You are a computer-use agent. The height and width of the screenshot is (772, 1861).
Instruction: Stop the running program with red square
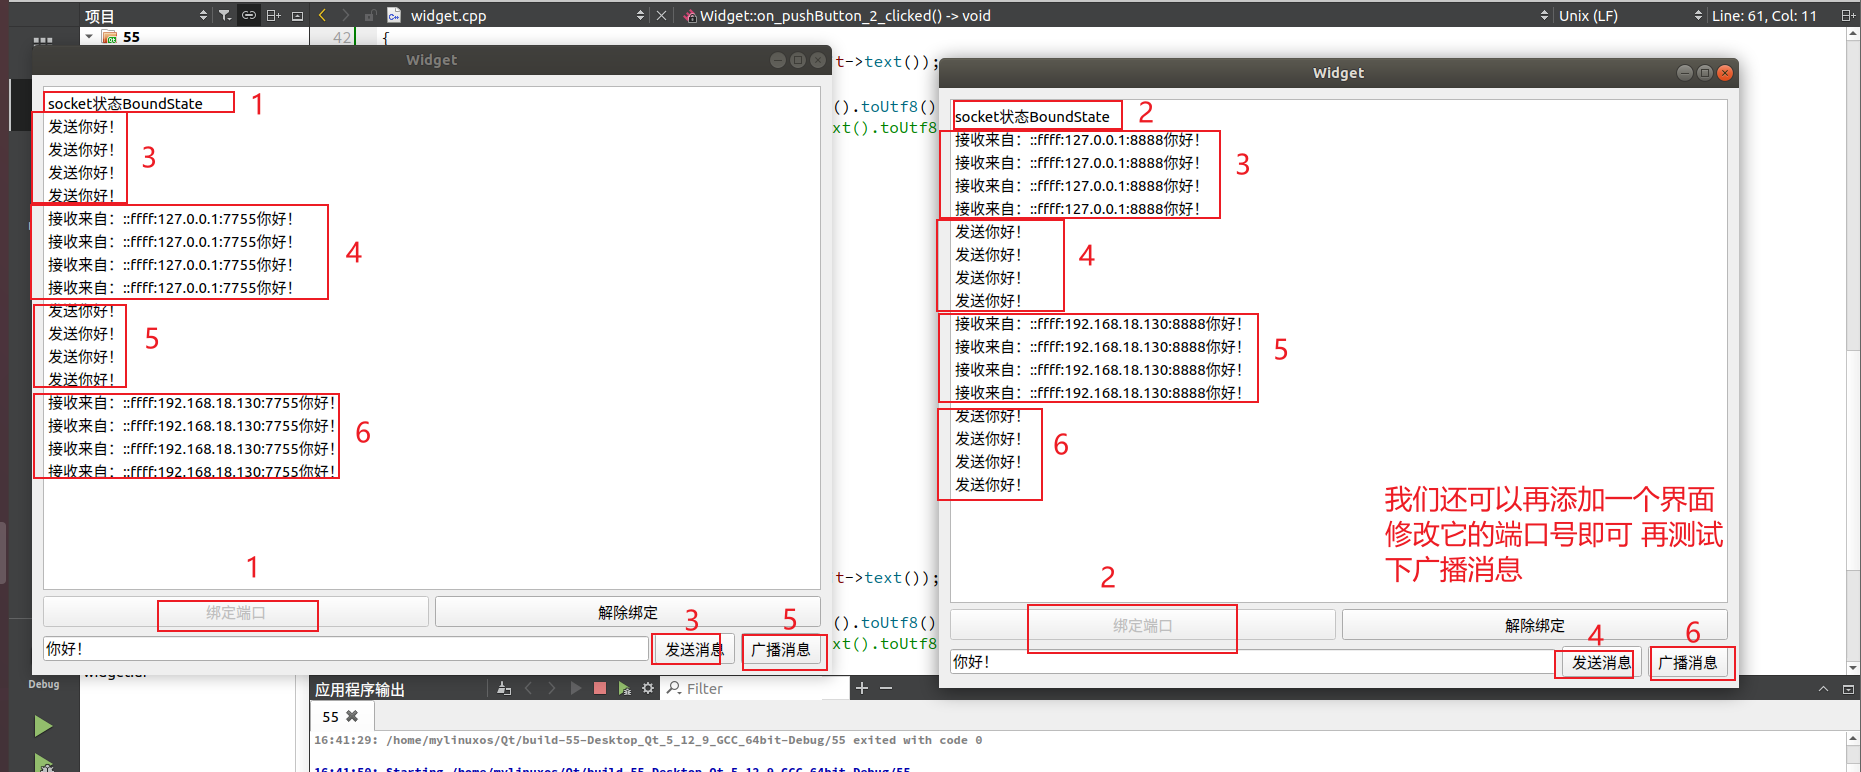(600, 688)
